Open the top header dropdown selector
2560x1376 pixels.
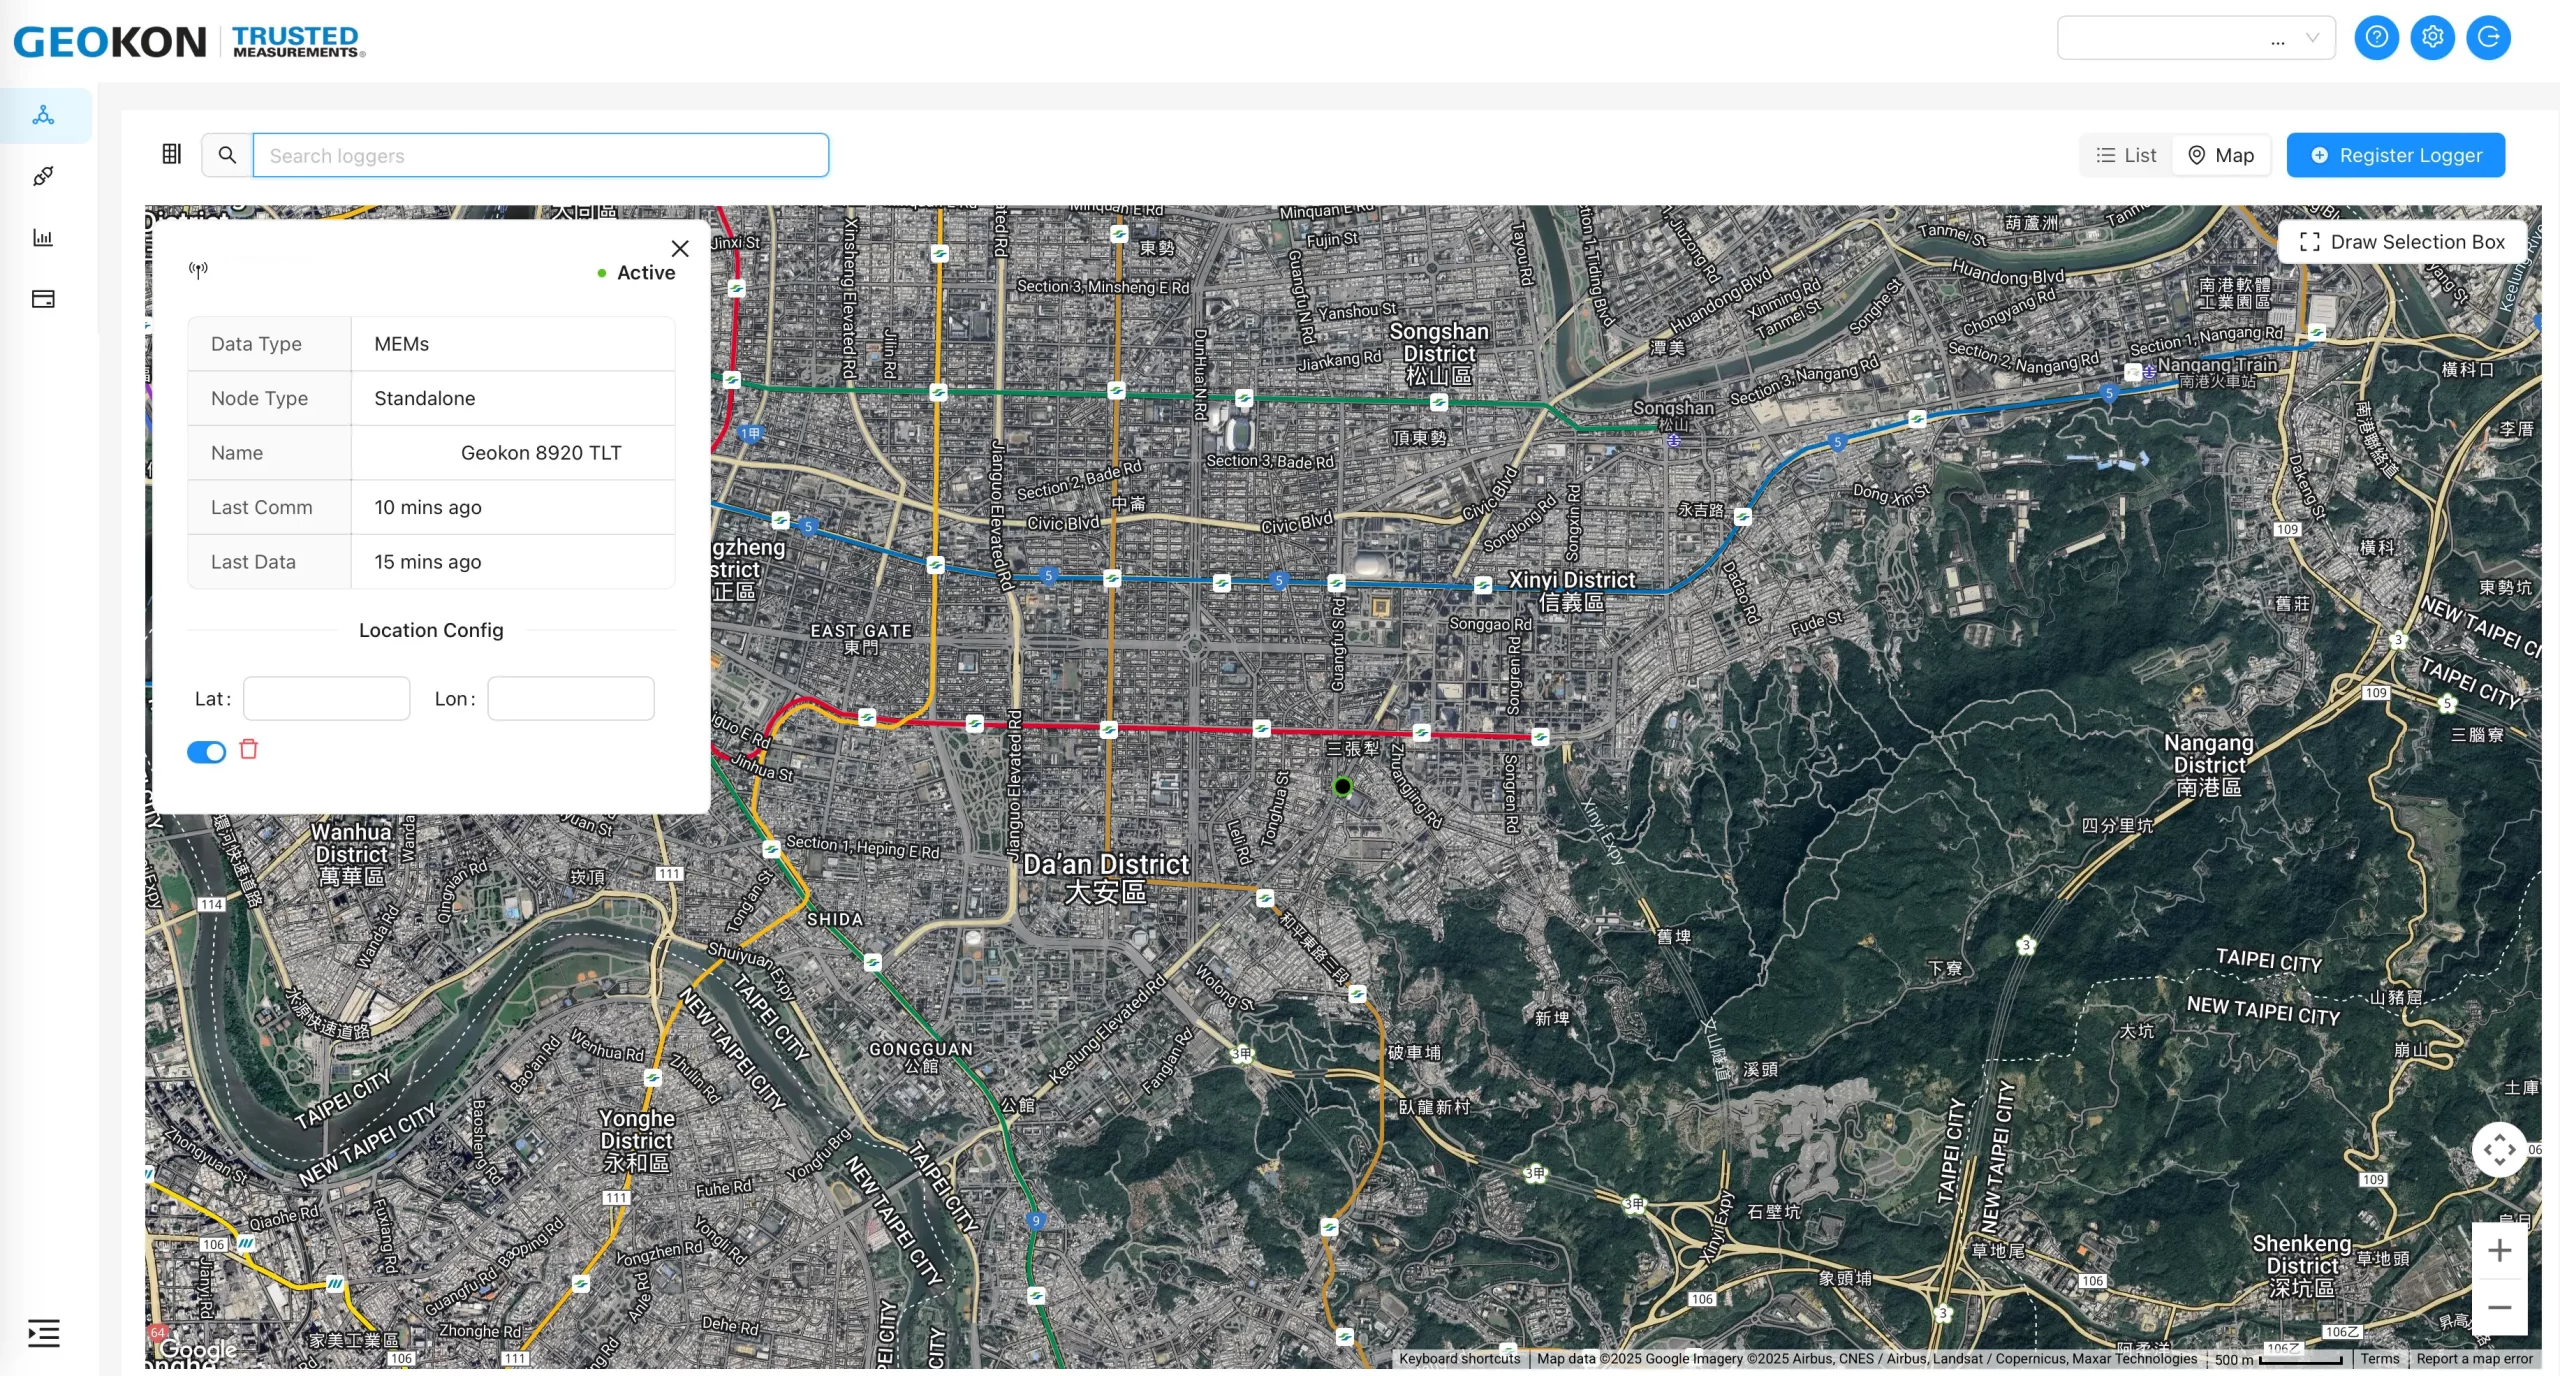pos(2196,39)
